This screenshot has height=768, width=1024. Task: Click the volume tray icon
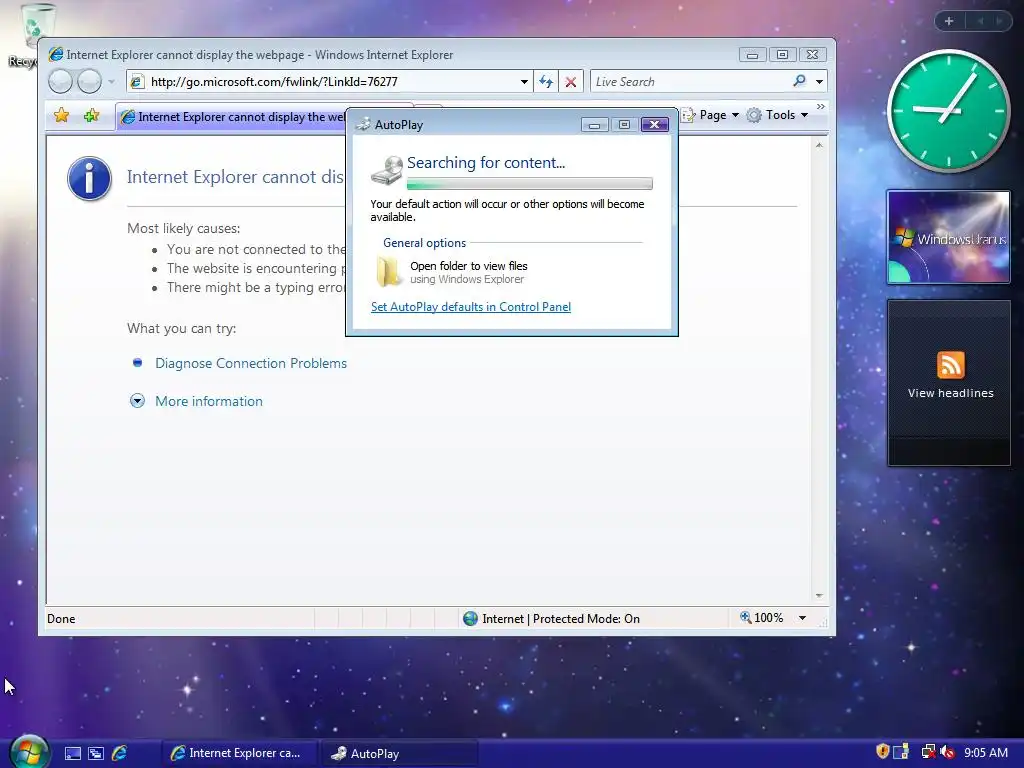click(947, 752)
